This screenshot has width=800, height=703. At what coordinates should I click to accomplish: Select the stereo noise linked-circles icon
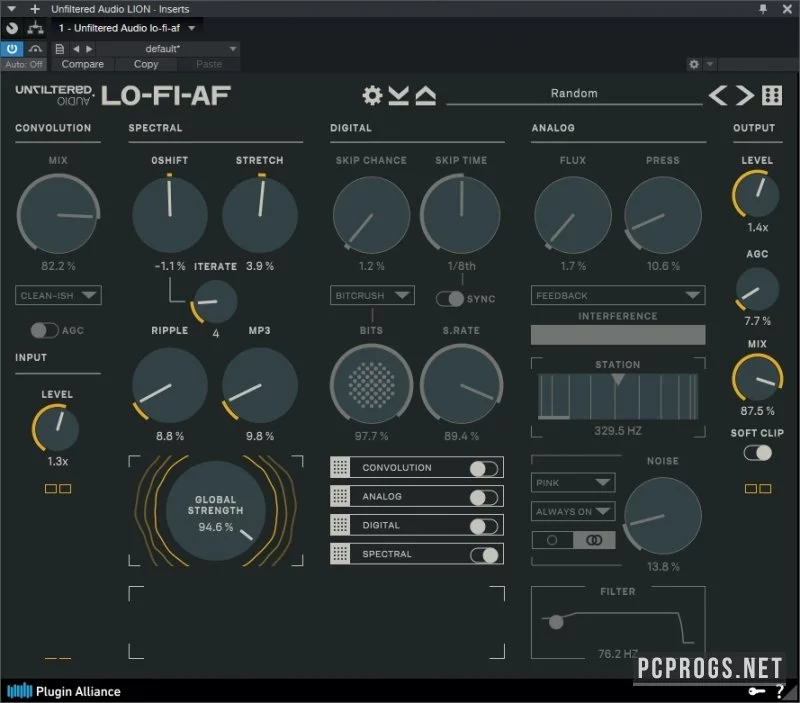pyautogui.click(x=594, y=540)
